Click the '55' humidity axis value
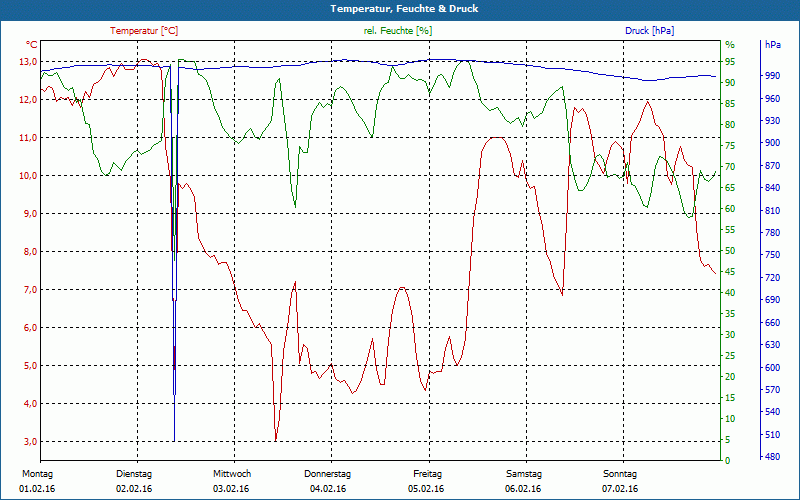800x500 pixels. coord(730,230)
